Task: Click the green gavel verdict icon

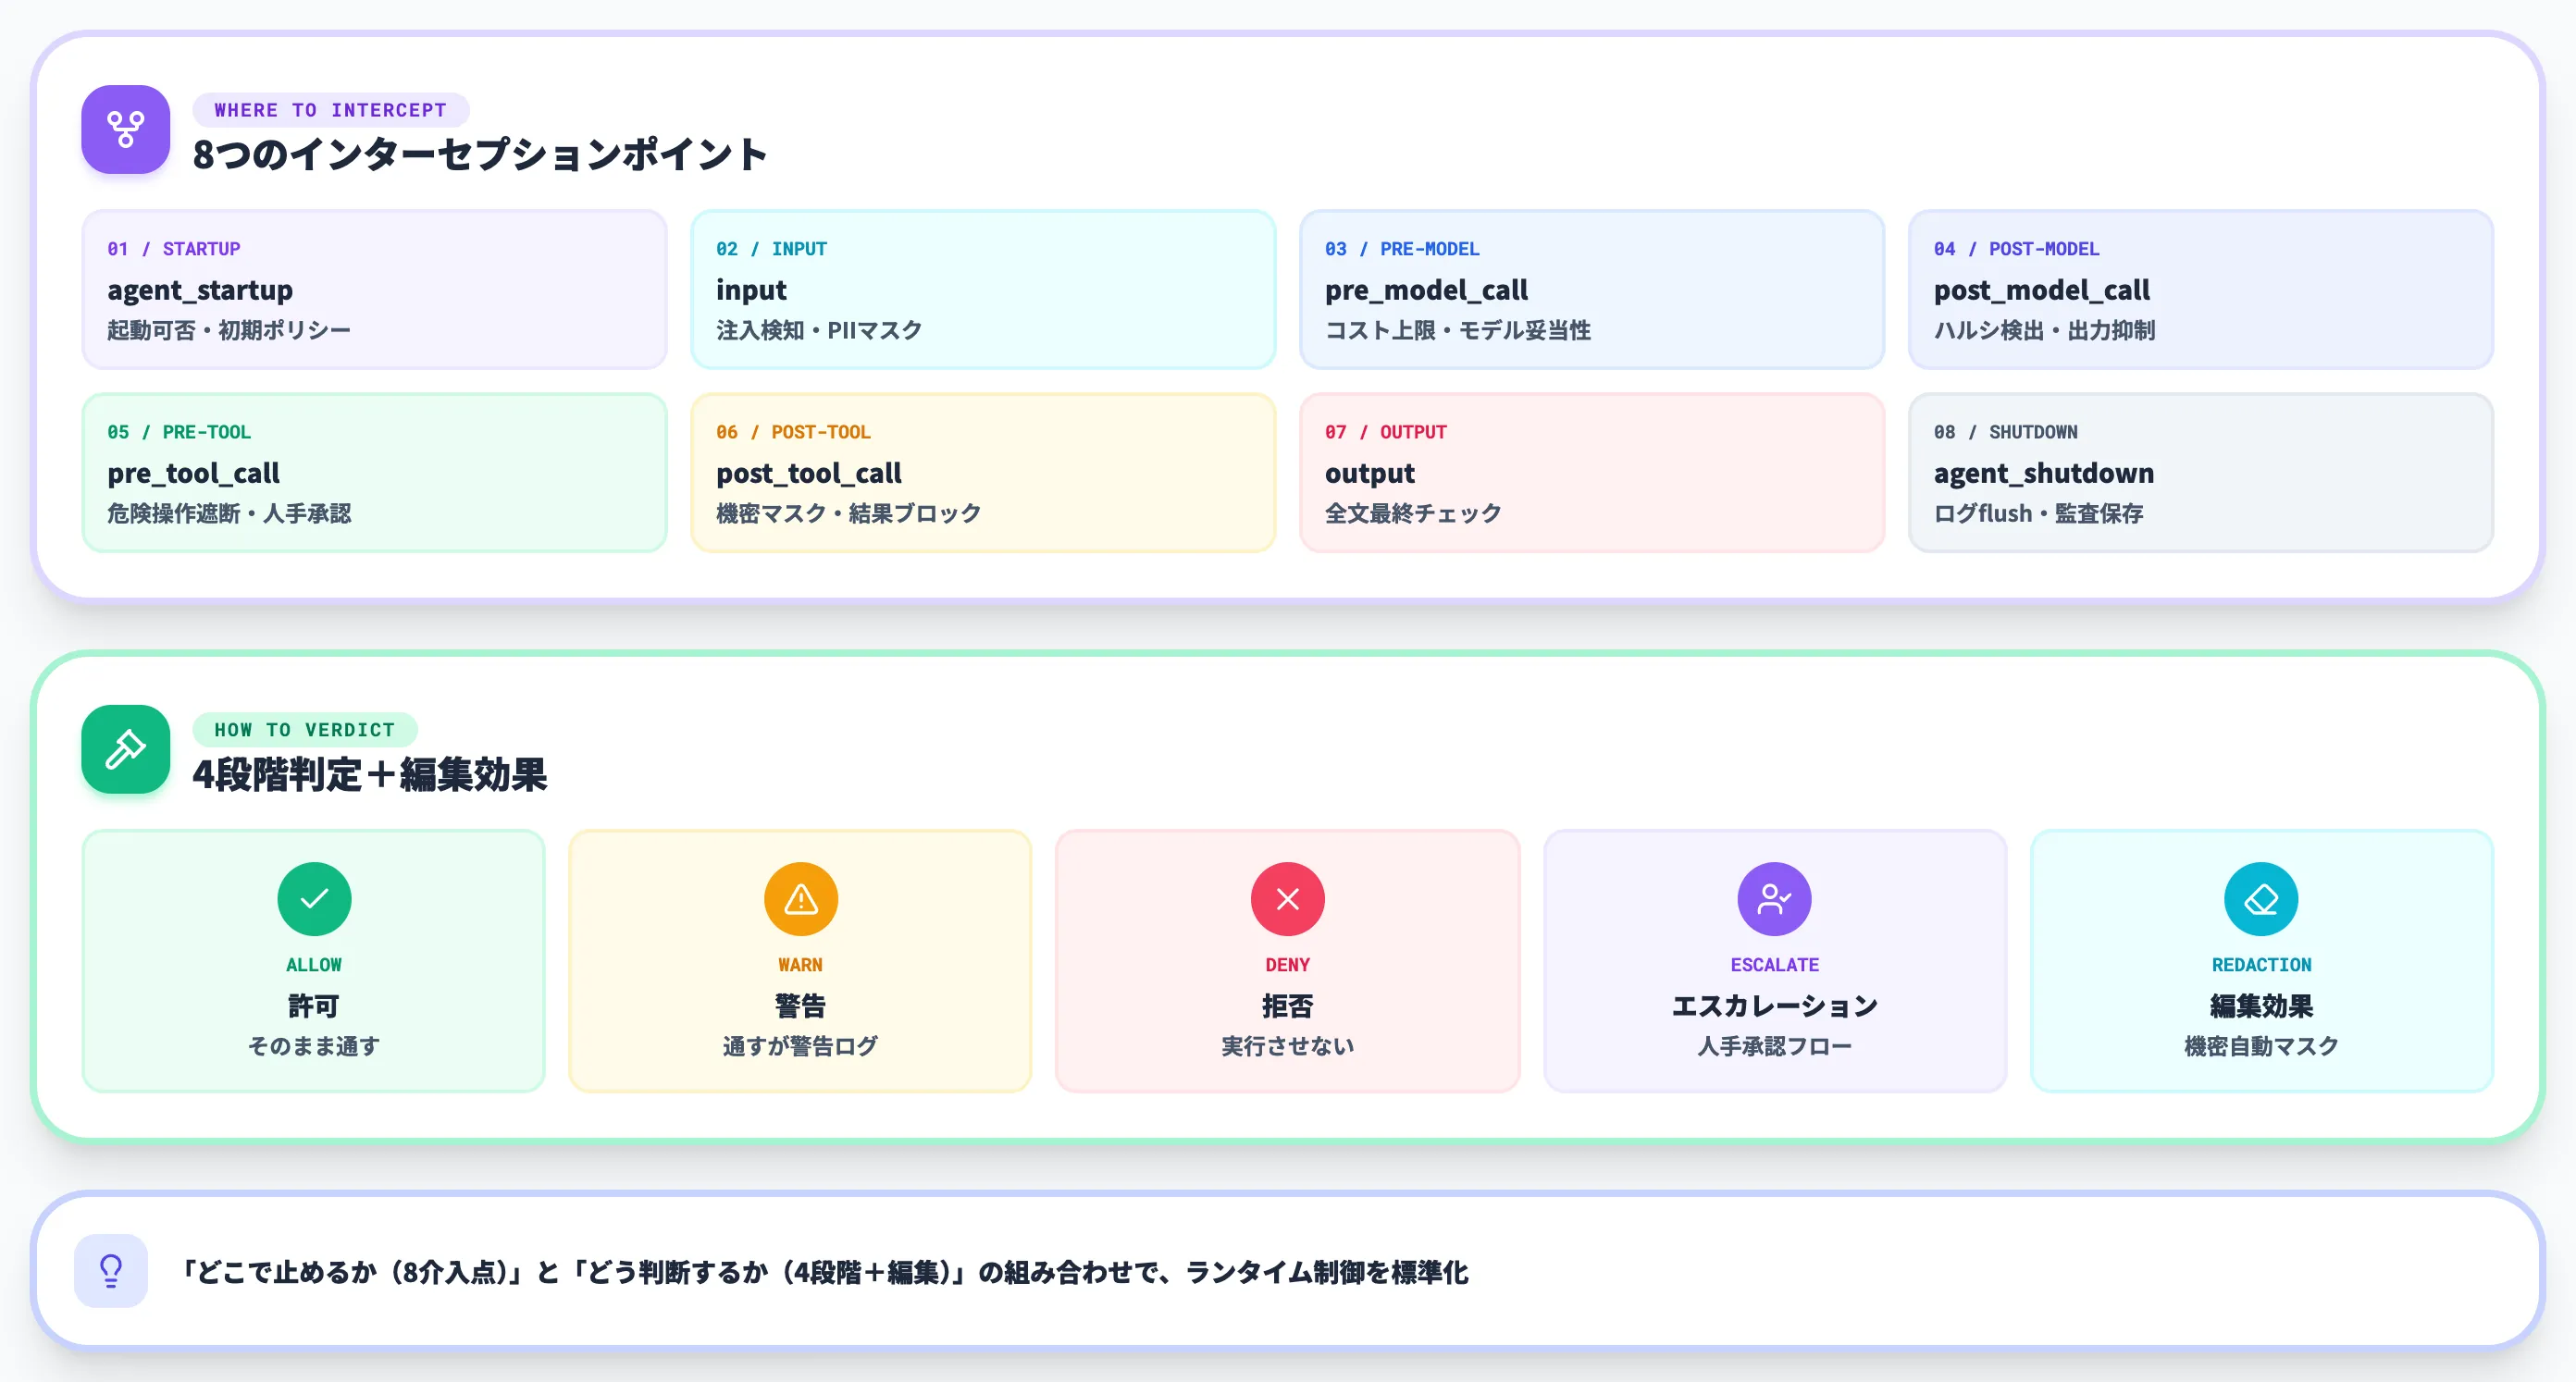Action: (125, 749)
